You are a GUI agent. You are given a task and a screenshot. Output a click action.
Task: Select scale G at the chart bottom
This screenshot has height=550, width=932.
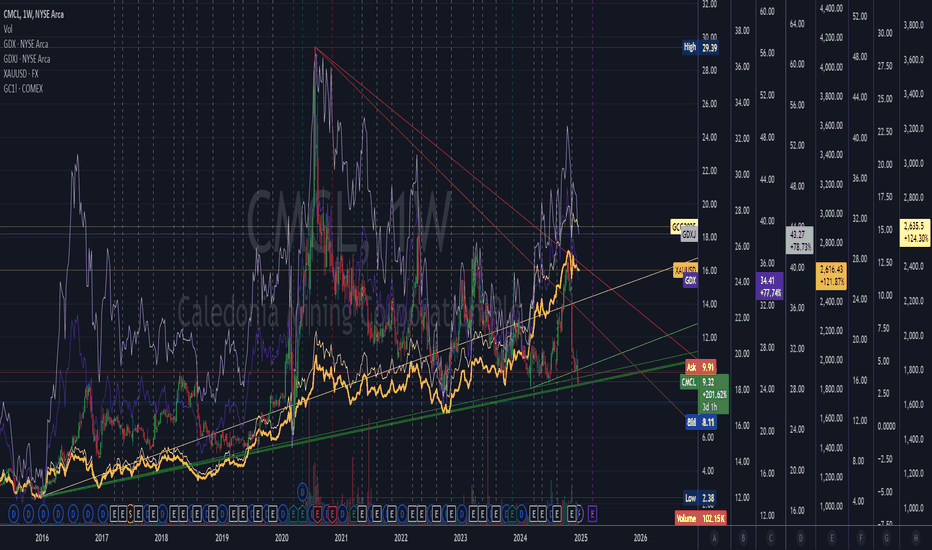(x=886, y=538)
